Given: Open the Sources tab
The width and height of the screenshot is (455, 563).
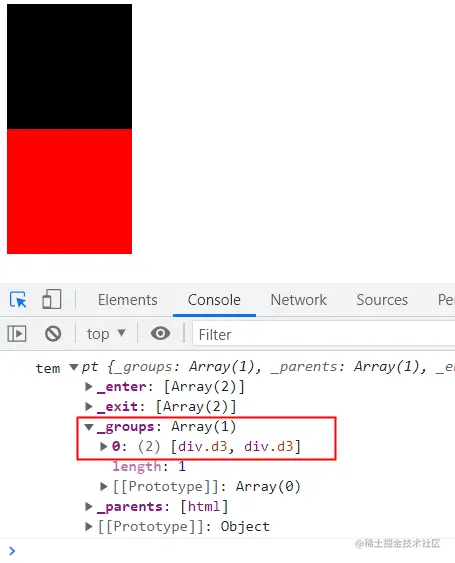Looking at the screenshot, I should pyautogui.click(x=382, y=300).
